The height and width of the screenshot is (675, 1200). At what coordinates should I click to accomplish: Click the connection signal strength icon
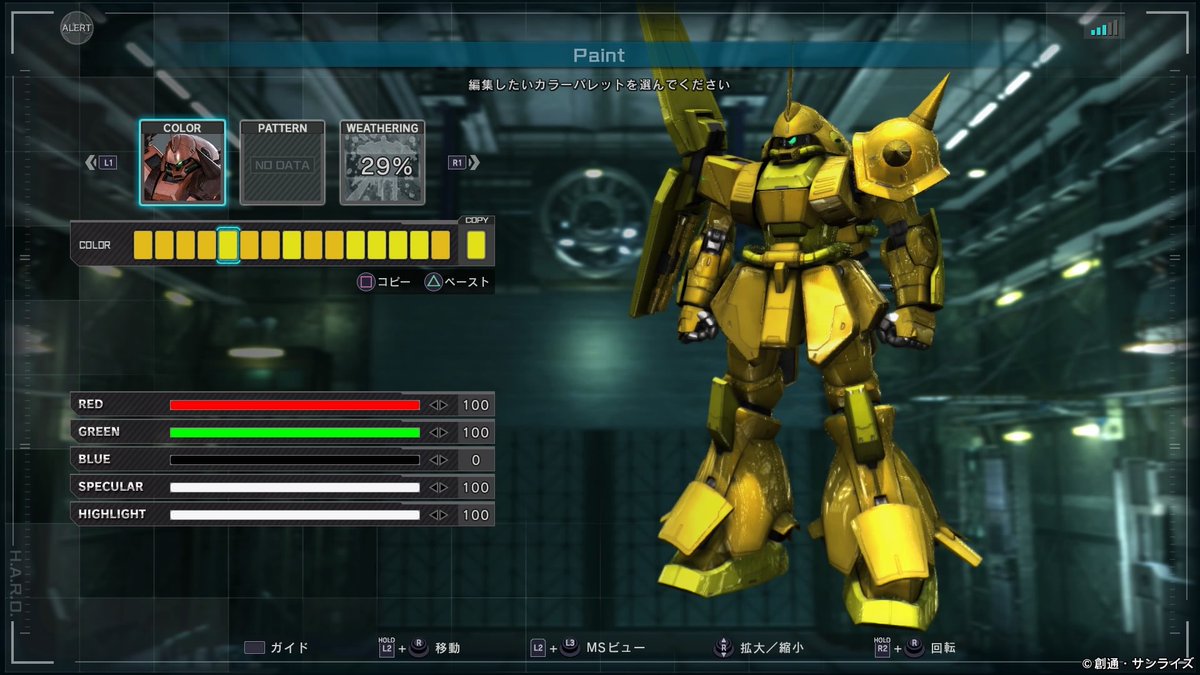[x=1104, y=29]
